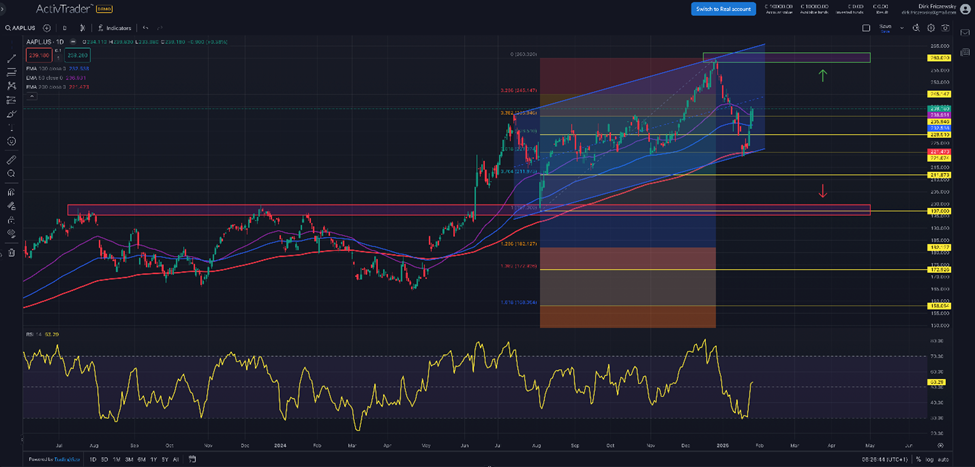Toggle percent scale at bottom right
The width and height of the screenshot is (975, 467).
pyautogui.click(x=917, y=459)
